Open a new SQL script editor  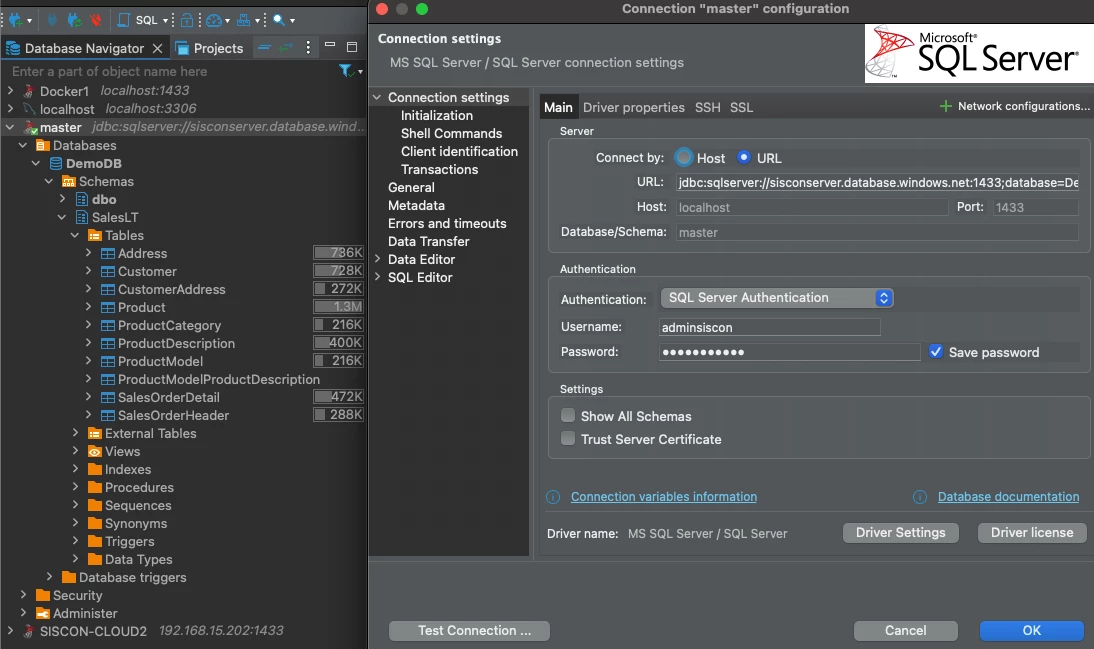point(137,20)
